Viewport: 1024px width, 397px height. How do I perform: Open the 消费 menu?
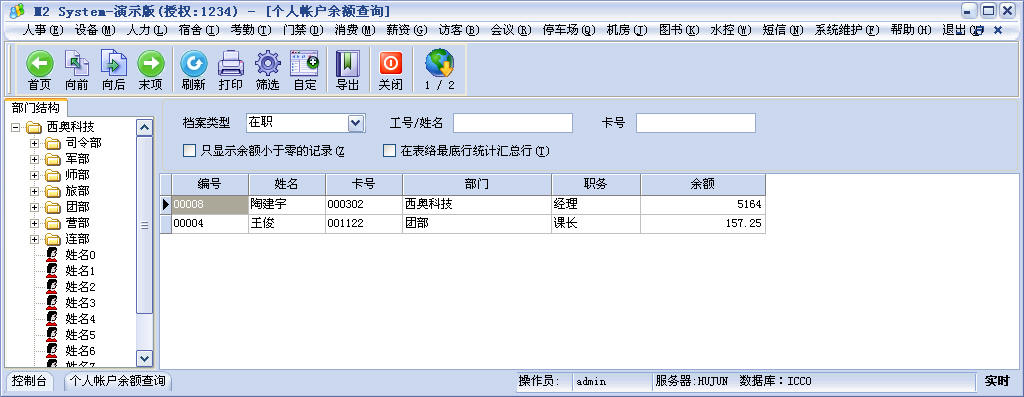click(x=355, y=30)
